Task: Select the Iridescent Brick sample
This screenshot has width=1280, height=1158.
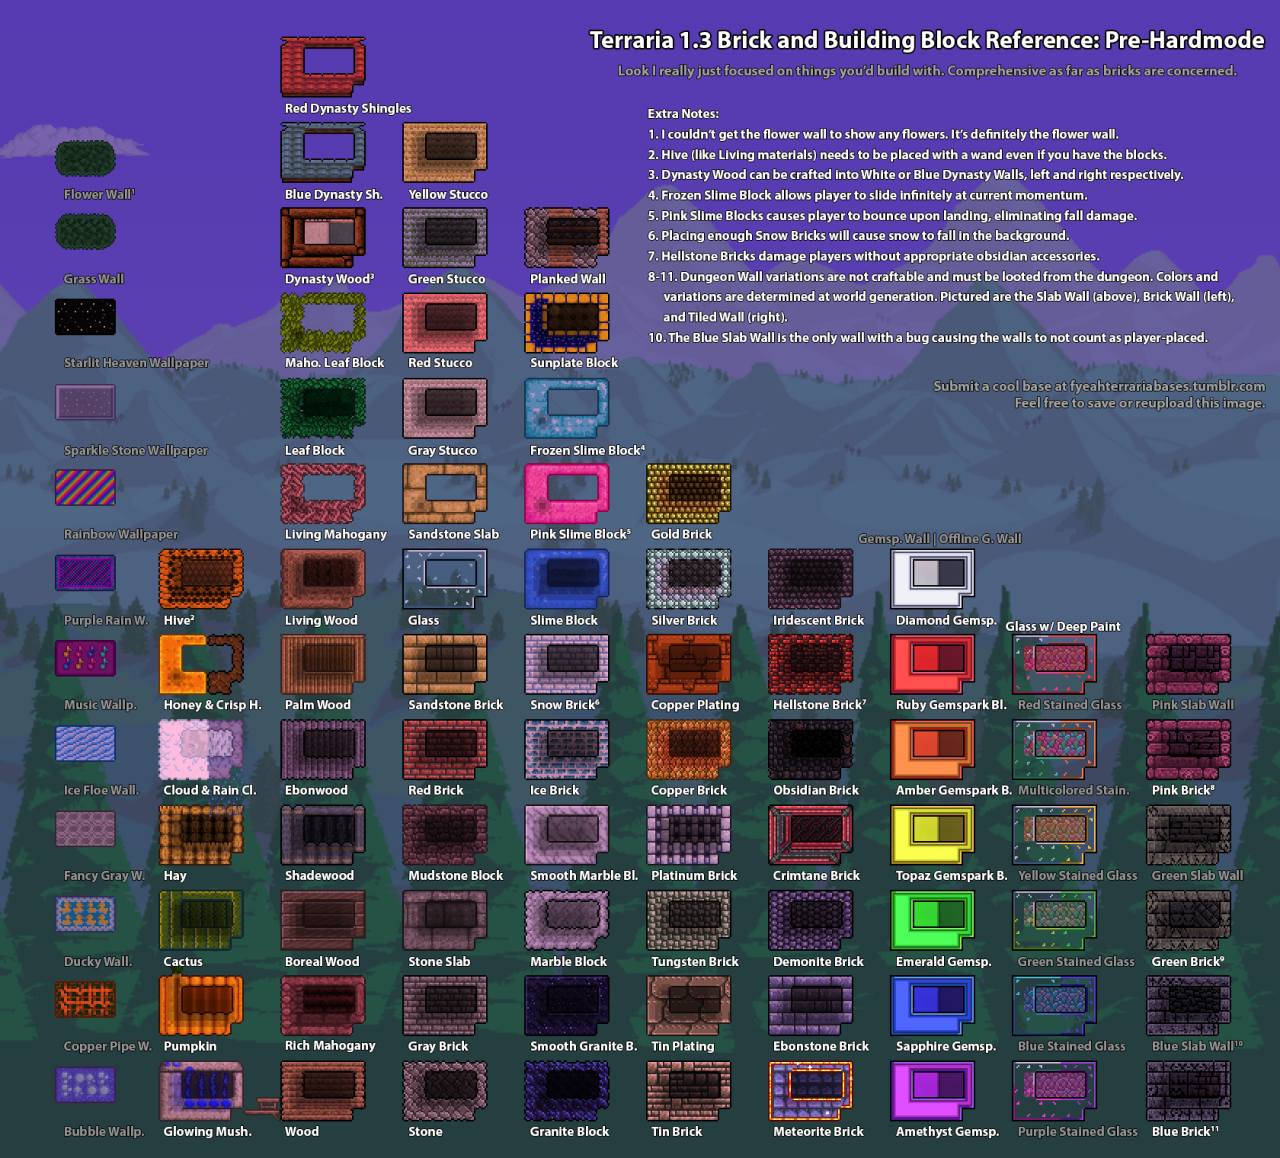Action: tap(811, 578)
